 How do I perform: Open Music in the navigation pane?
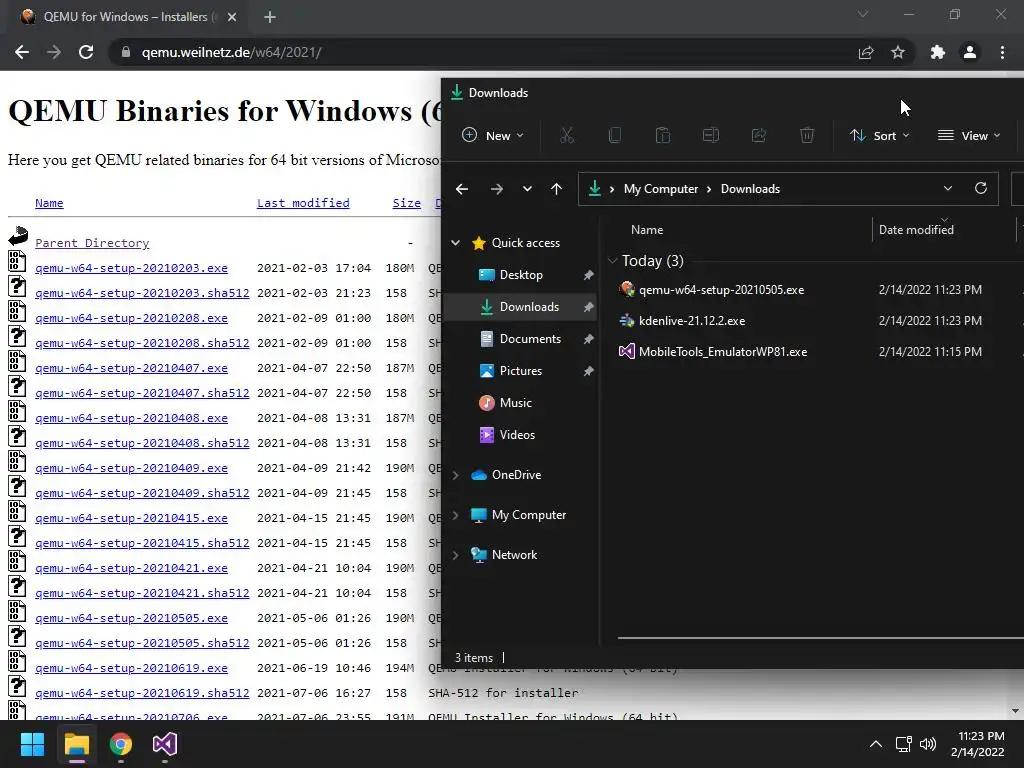point(520,402)
